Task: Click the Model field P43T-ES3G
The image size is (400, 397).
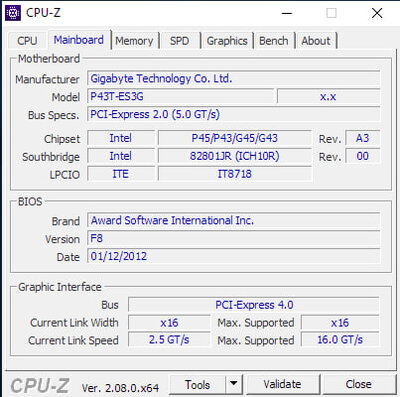Action: click(x=181, y=97)
